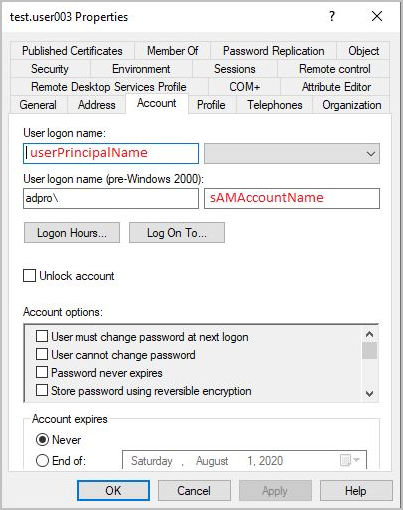Open the Security tab
Screen dimensions: 403x510
pos(50,69)
